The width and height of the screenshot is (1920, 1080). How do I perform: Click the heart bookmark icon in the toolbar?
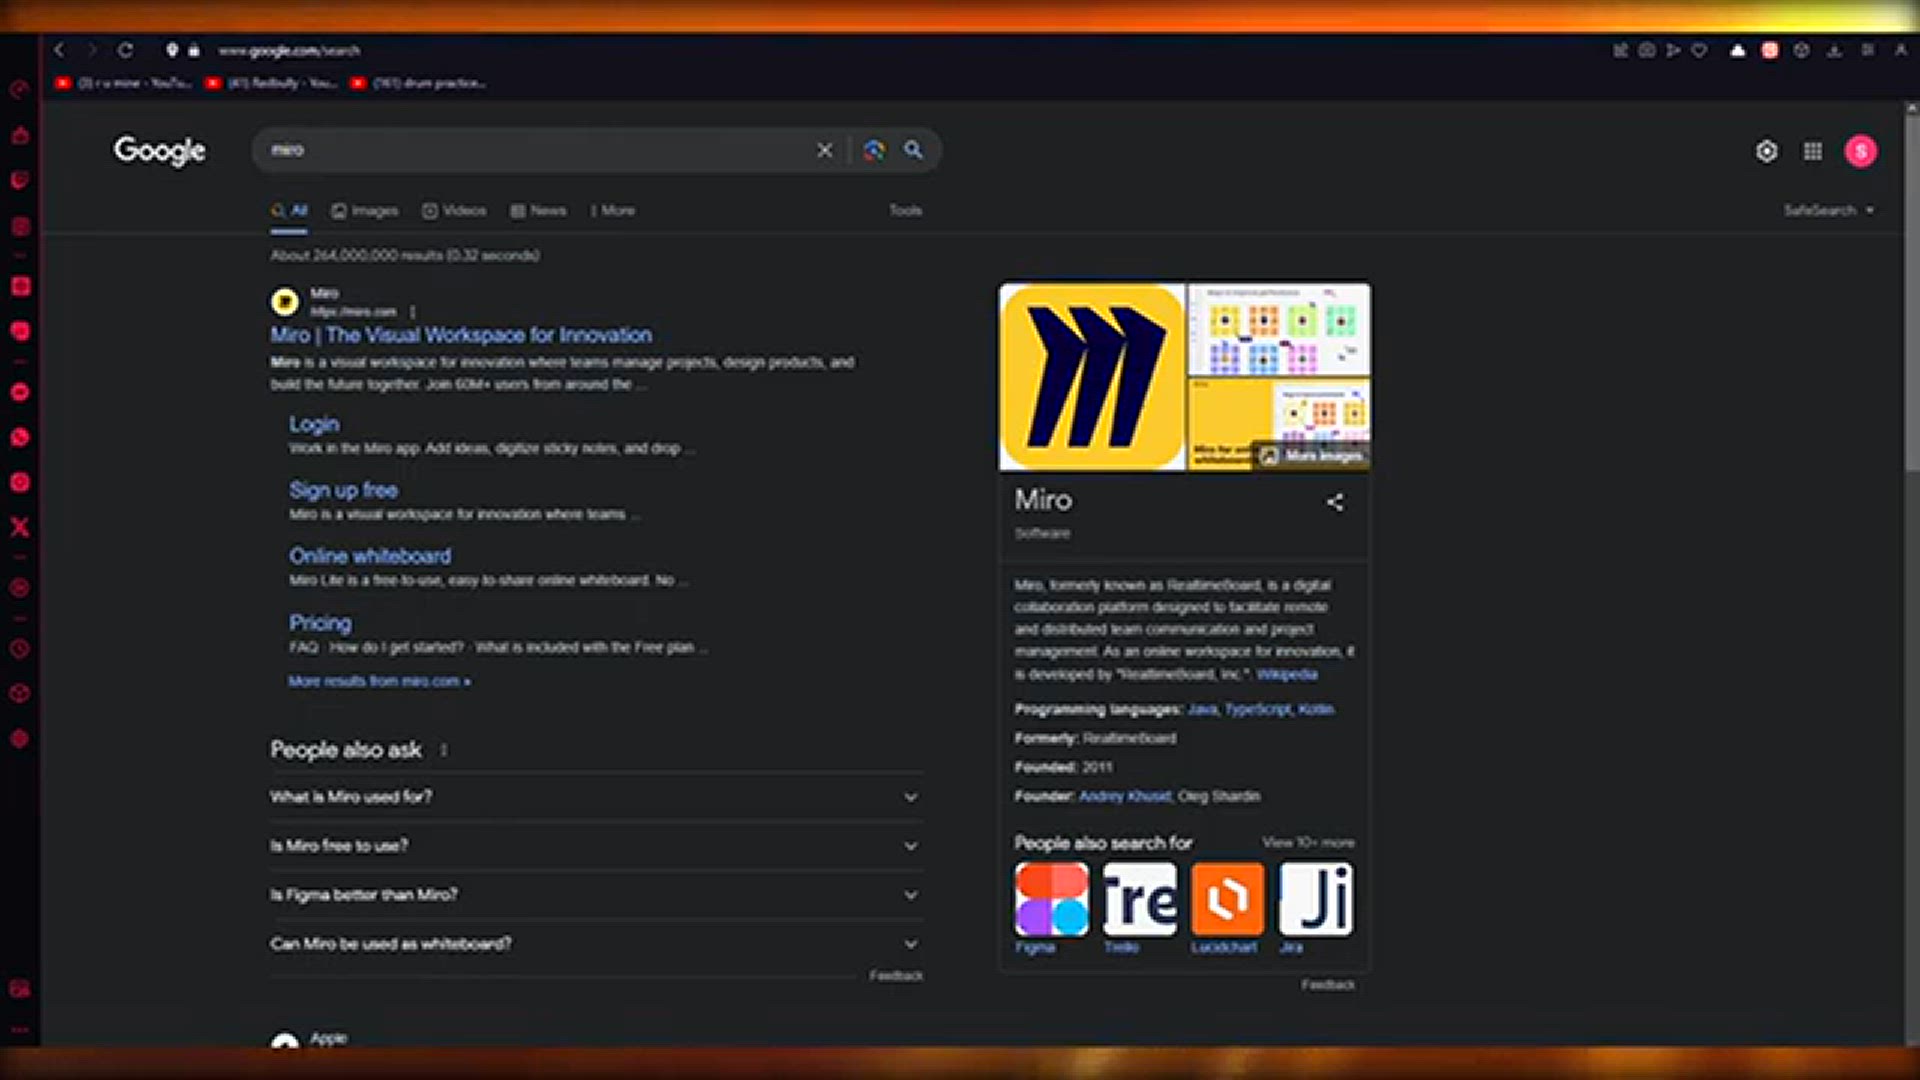[x=1699, y=50]
